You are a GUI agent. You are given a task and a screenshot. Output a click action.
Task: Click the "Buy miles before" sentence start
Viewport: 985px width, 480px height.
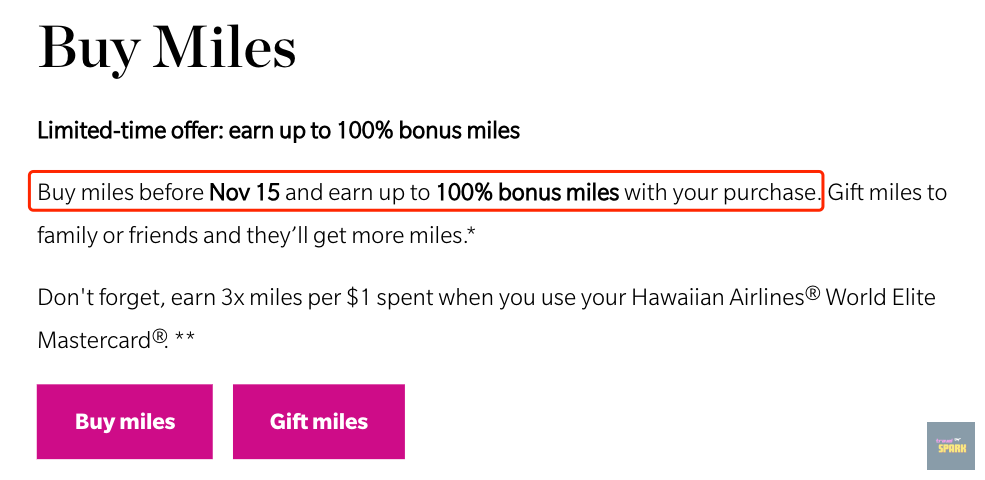click(120, 192)
